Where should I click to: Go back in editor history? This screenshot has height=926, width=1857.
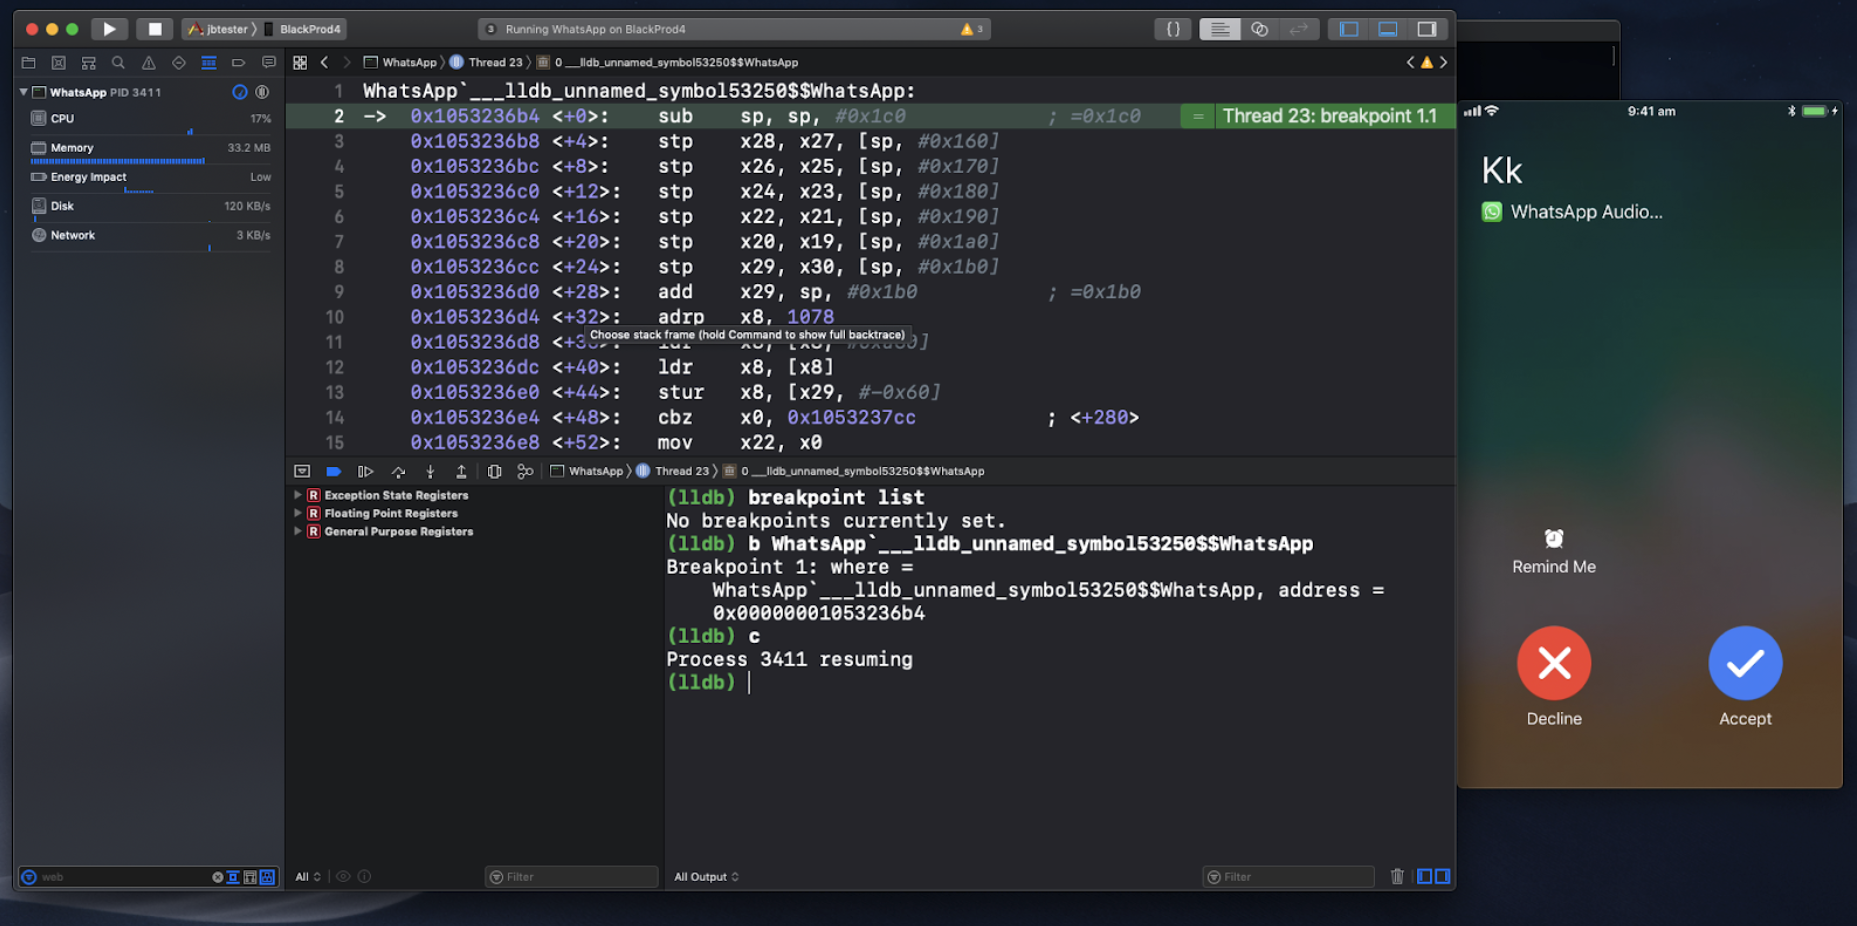pyautogui.click(x=324, y=62)
